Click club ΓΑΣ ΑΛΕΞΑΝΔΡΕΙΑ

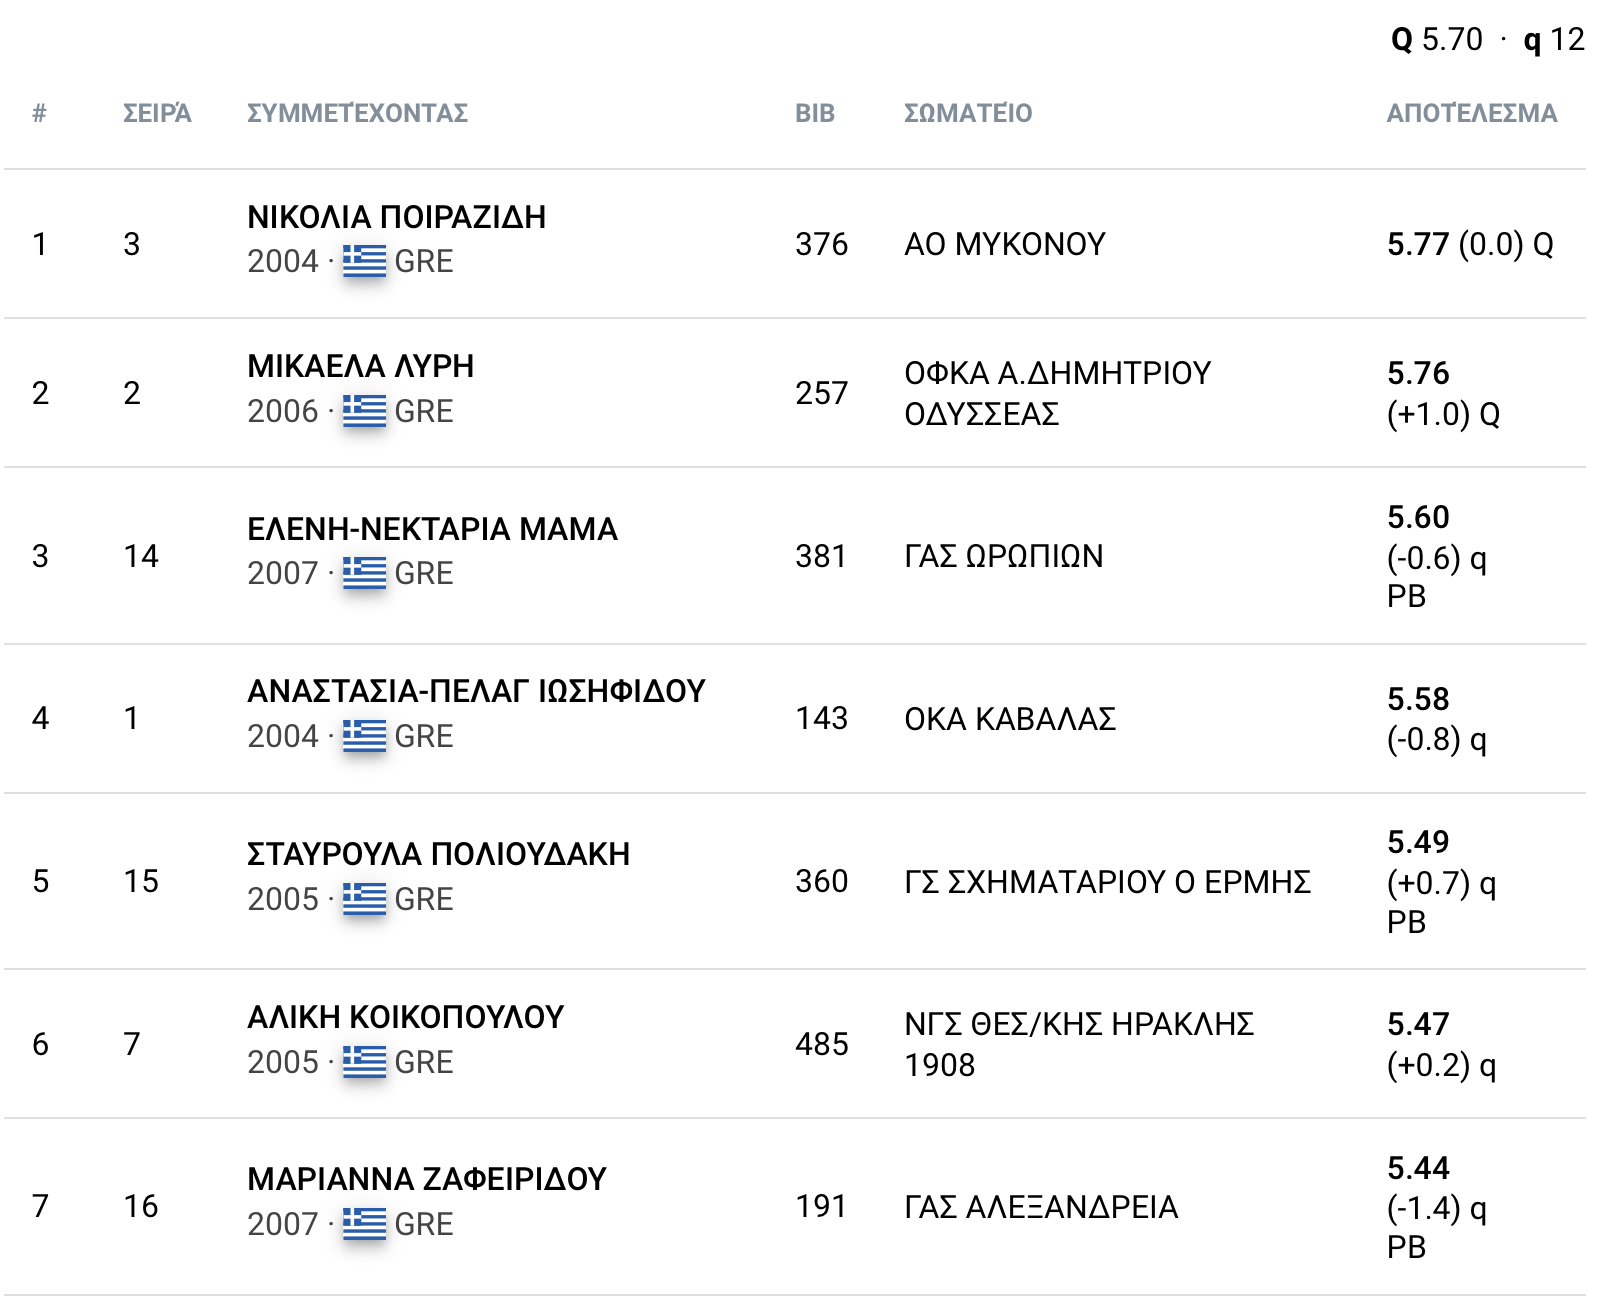[x=1040, y=1207]
